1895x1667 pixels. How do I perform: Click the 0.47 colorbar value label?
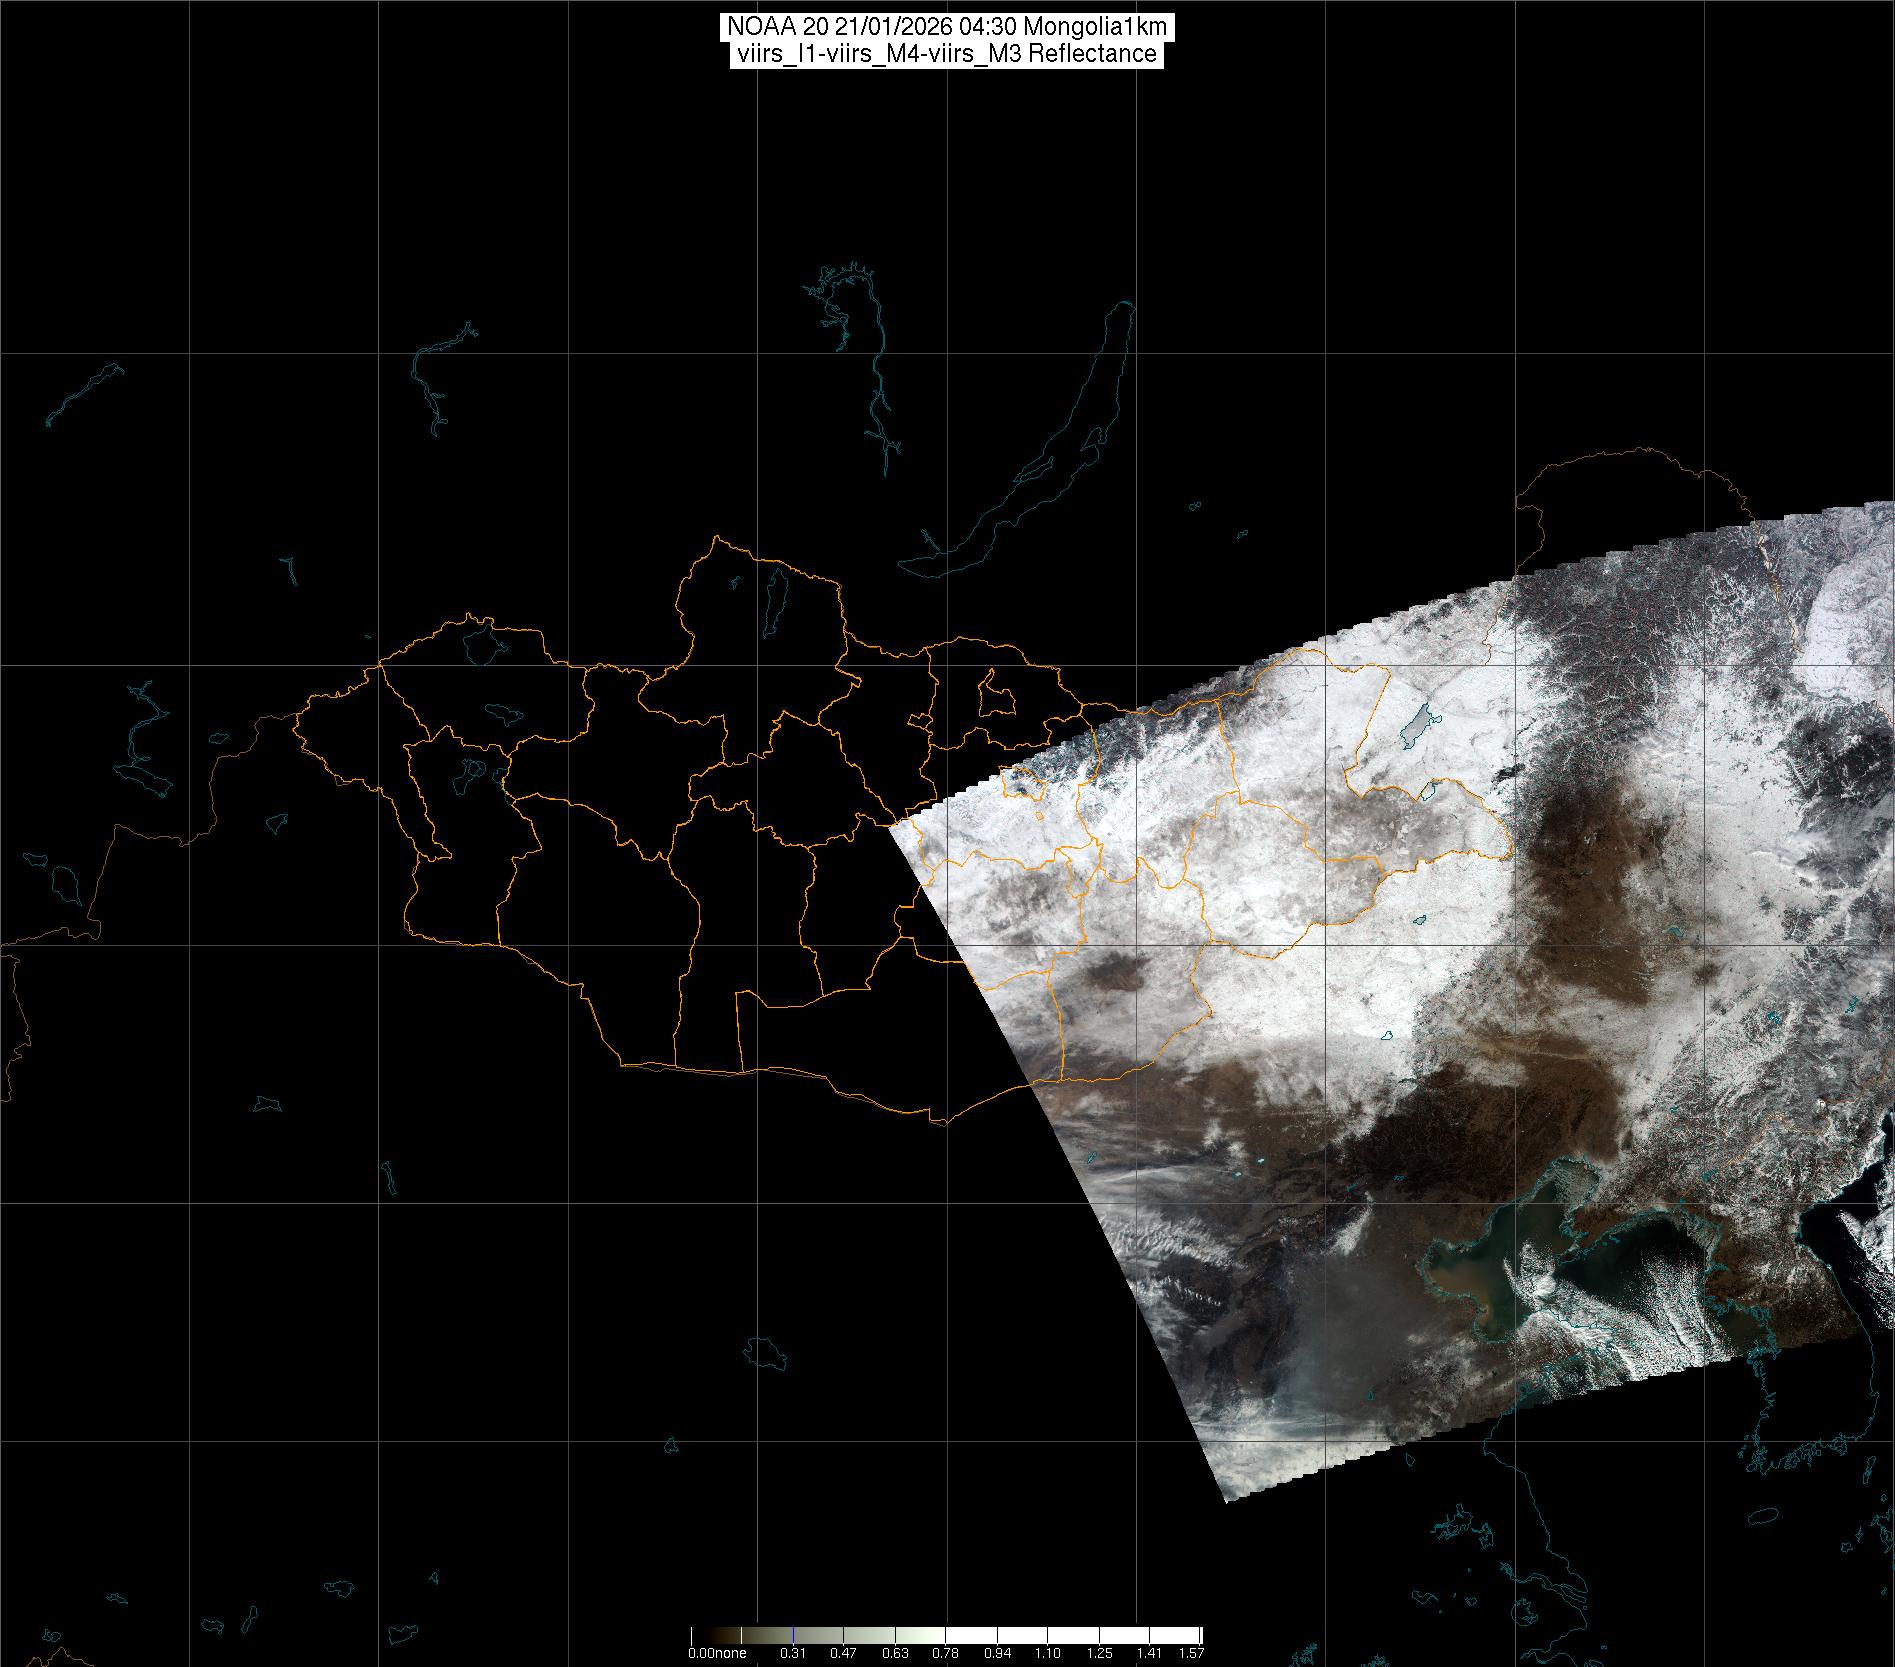(x=844, y=1653)
